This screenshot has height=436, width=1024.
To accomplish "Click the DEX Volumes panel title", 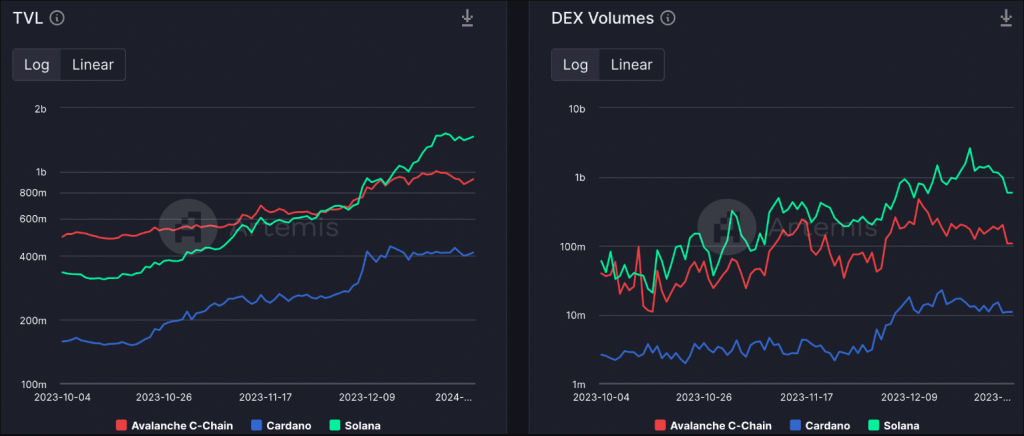I will [x=602, y=18].
